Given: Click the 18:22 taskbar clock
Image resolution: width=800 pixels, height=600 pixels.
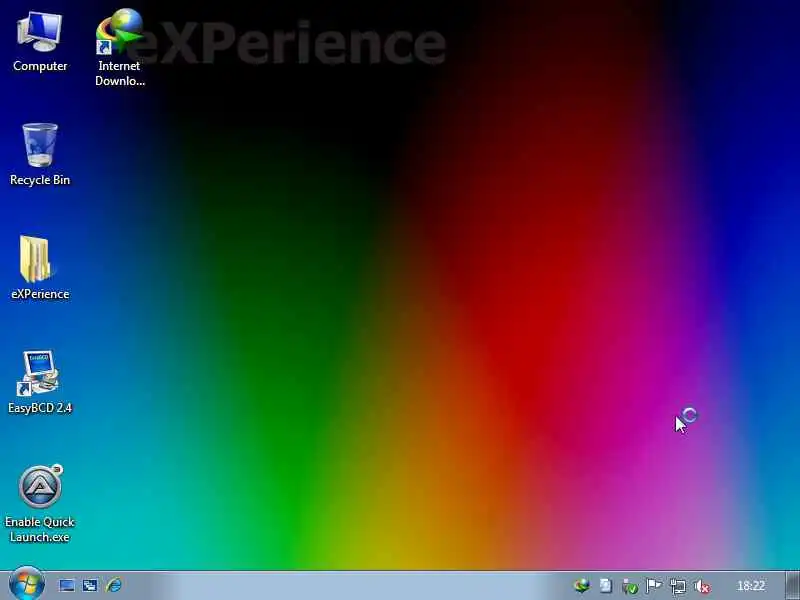Looking at the screenshot, I should click(751, 586).
